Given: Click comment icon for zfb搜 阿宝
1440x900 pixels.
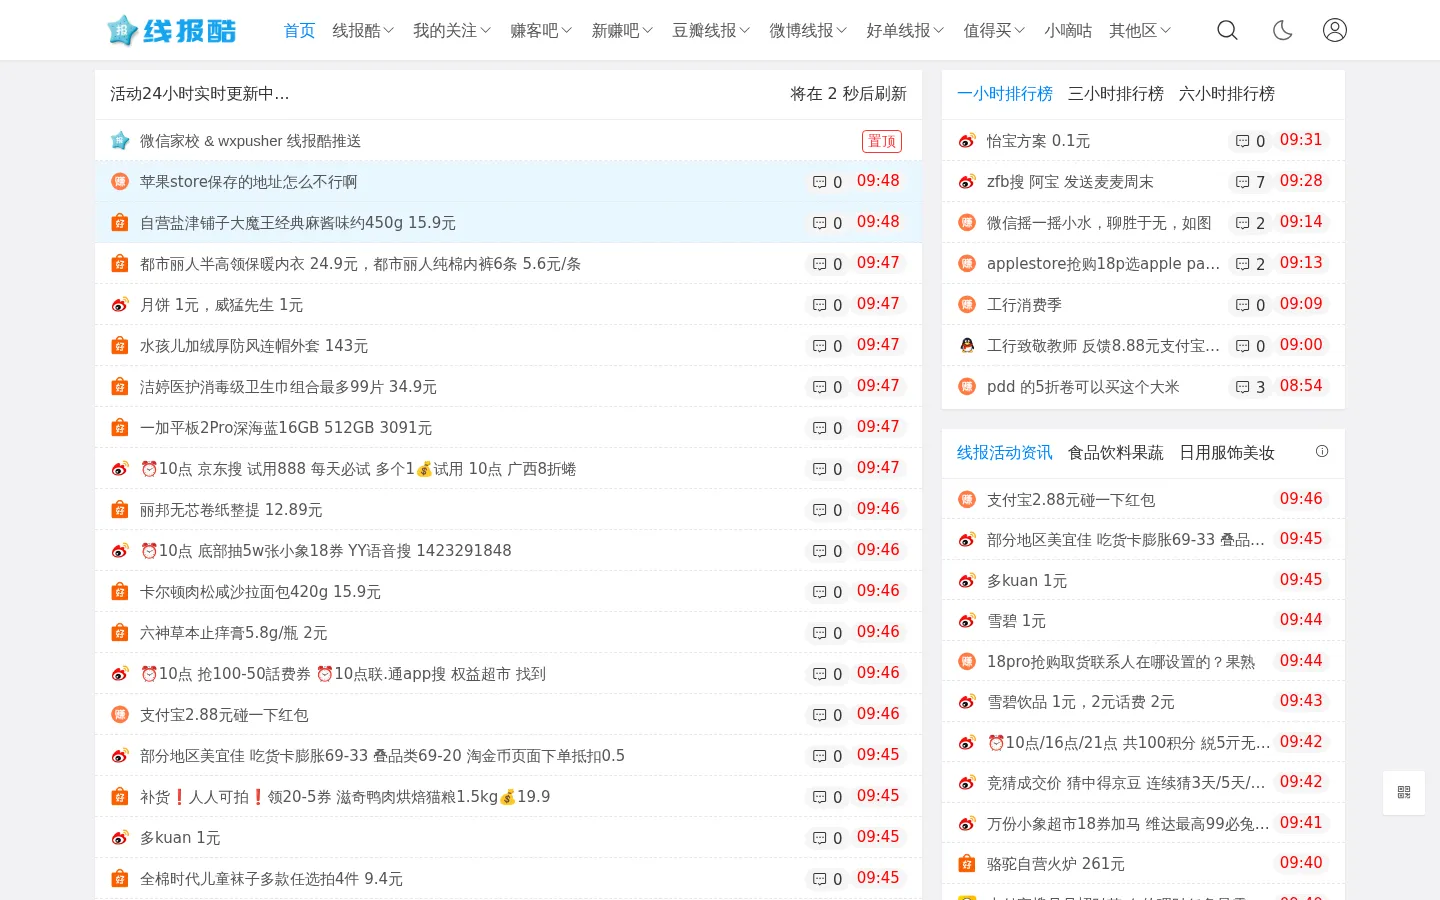Looking at the screenshot, I should (1243, 182).
